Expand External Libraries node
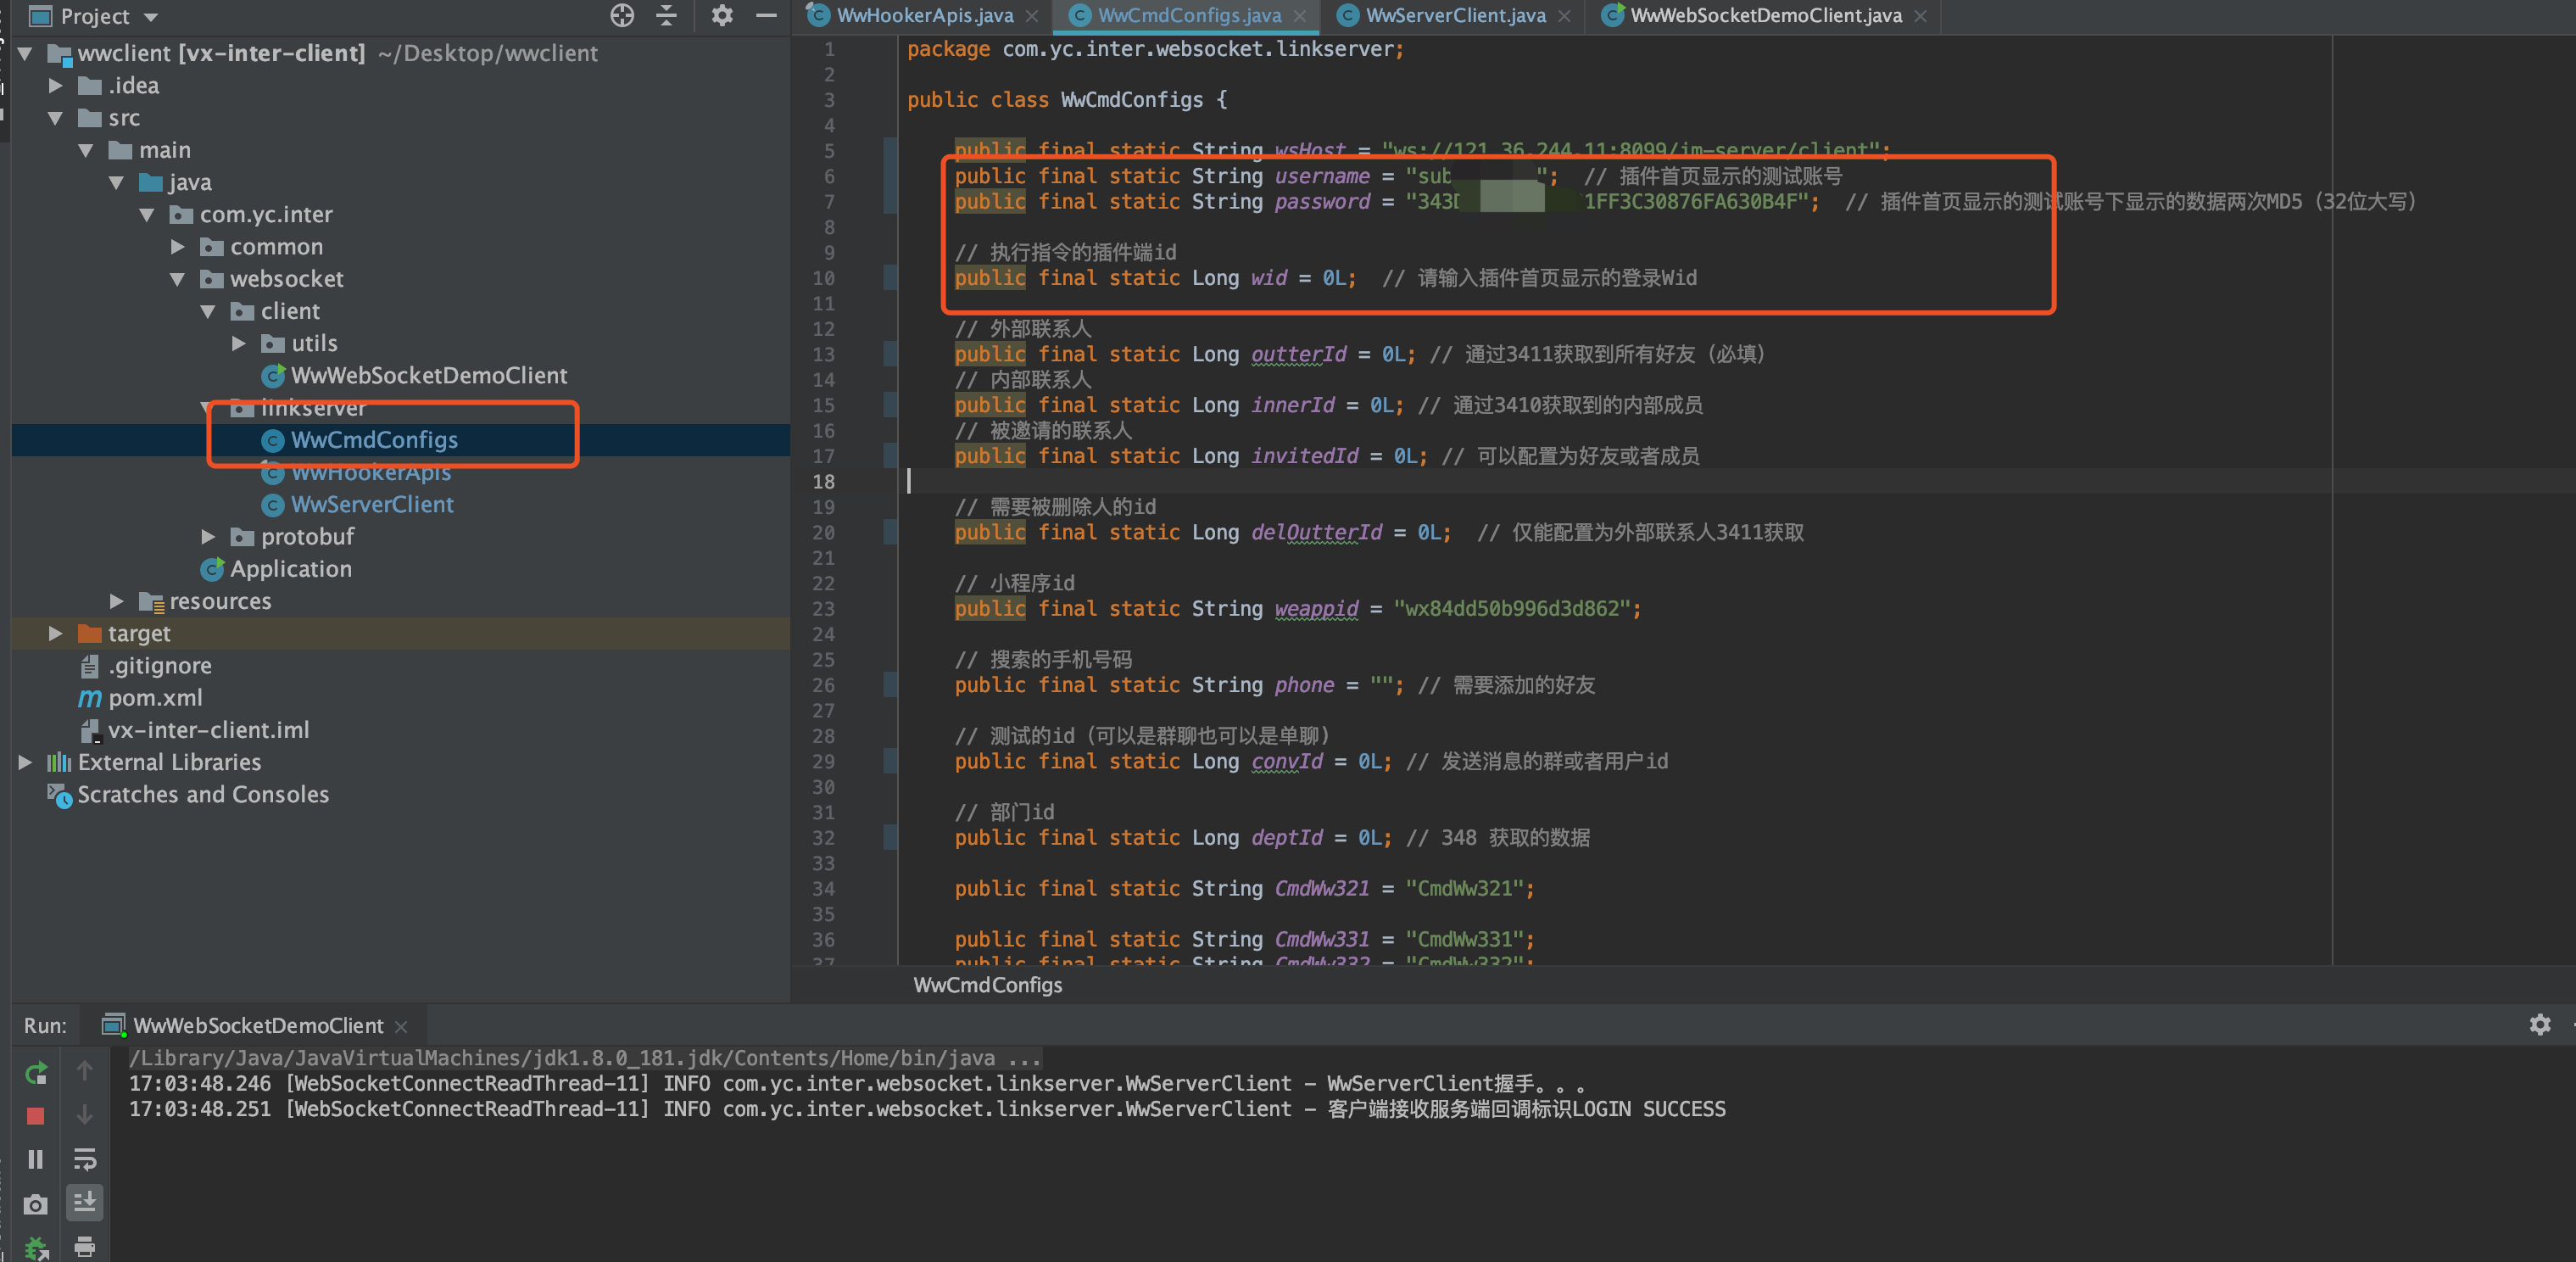 pos(26,762)
